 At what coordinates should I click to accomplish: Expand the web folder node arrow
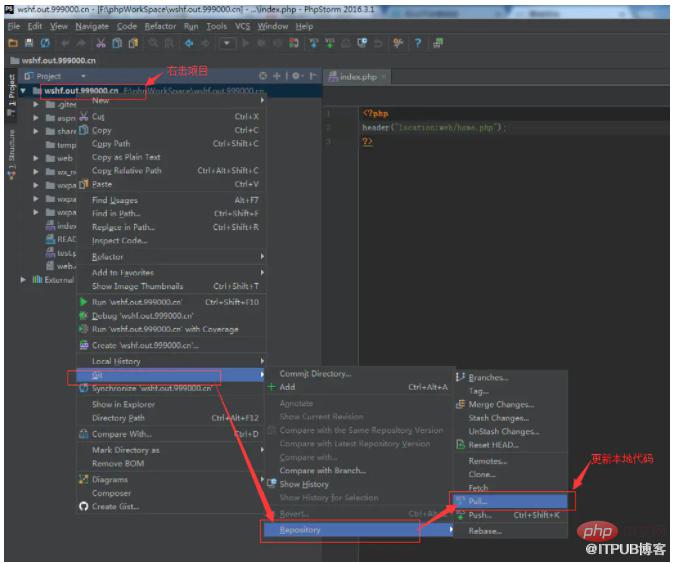(36, 159)
